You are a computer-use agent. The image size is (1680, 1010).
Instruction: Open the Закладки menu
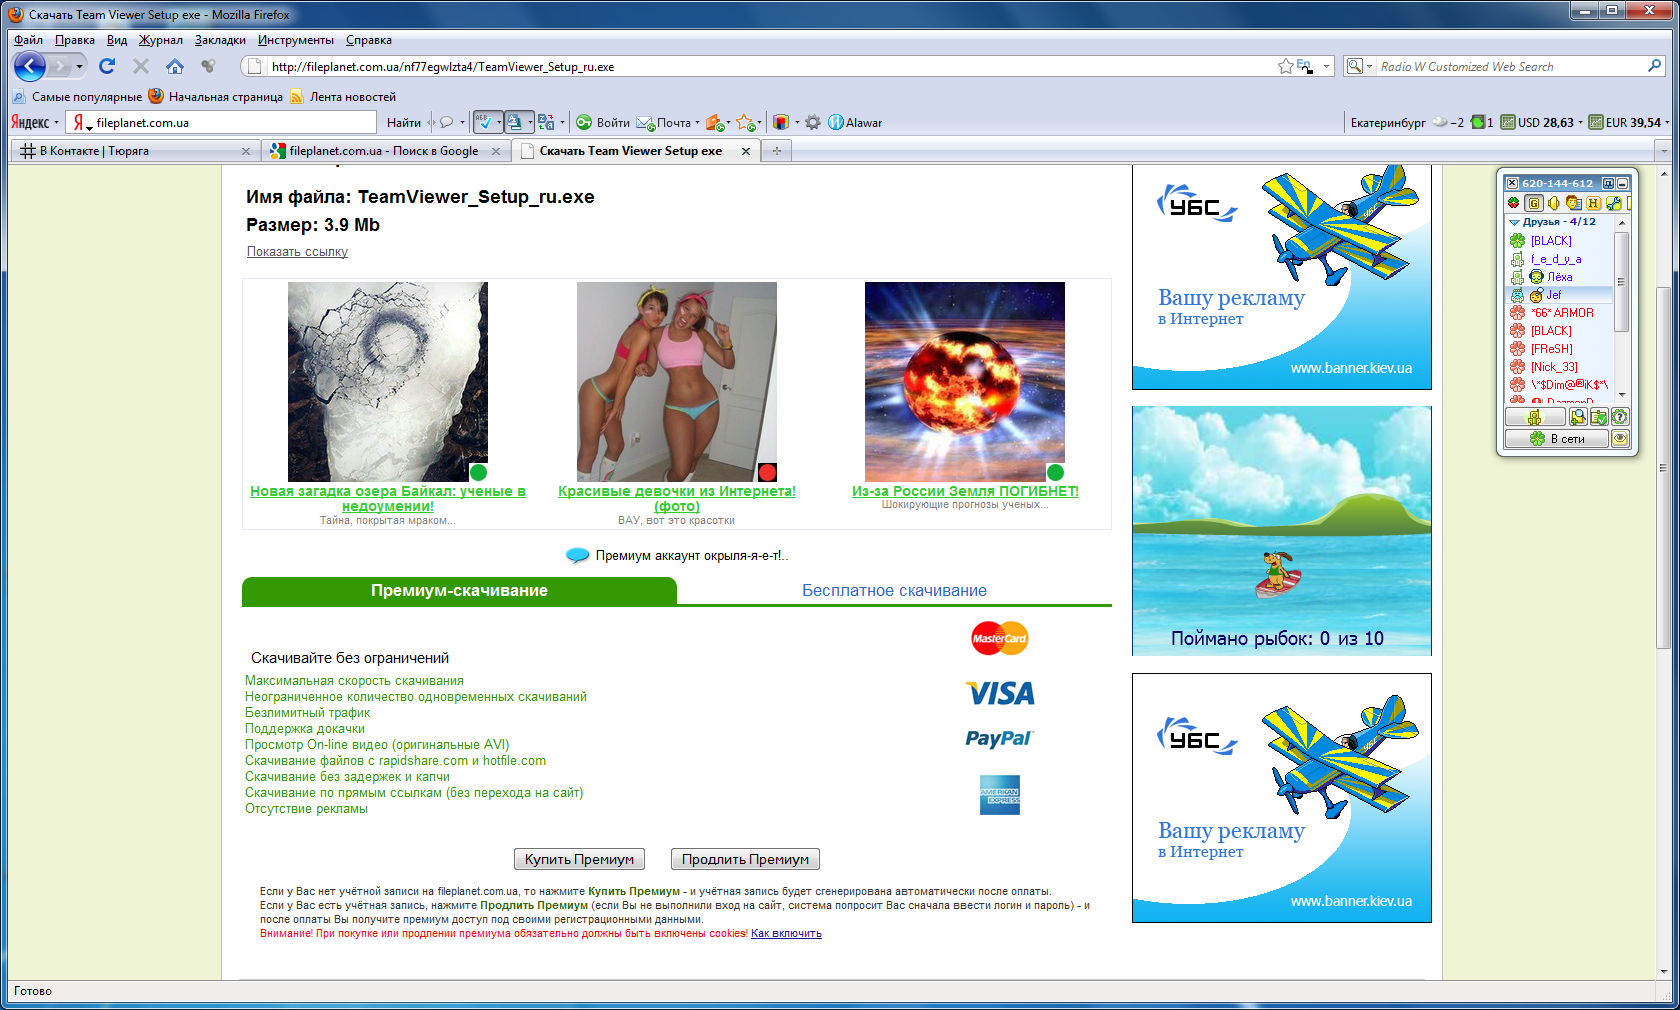(x=220, y=40)
